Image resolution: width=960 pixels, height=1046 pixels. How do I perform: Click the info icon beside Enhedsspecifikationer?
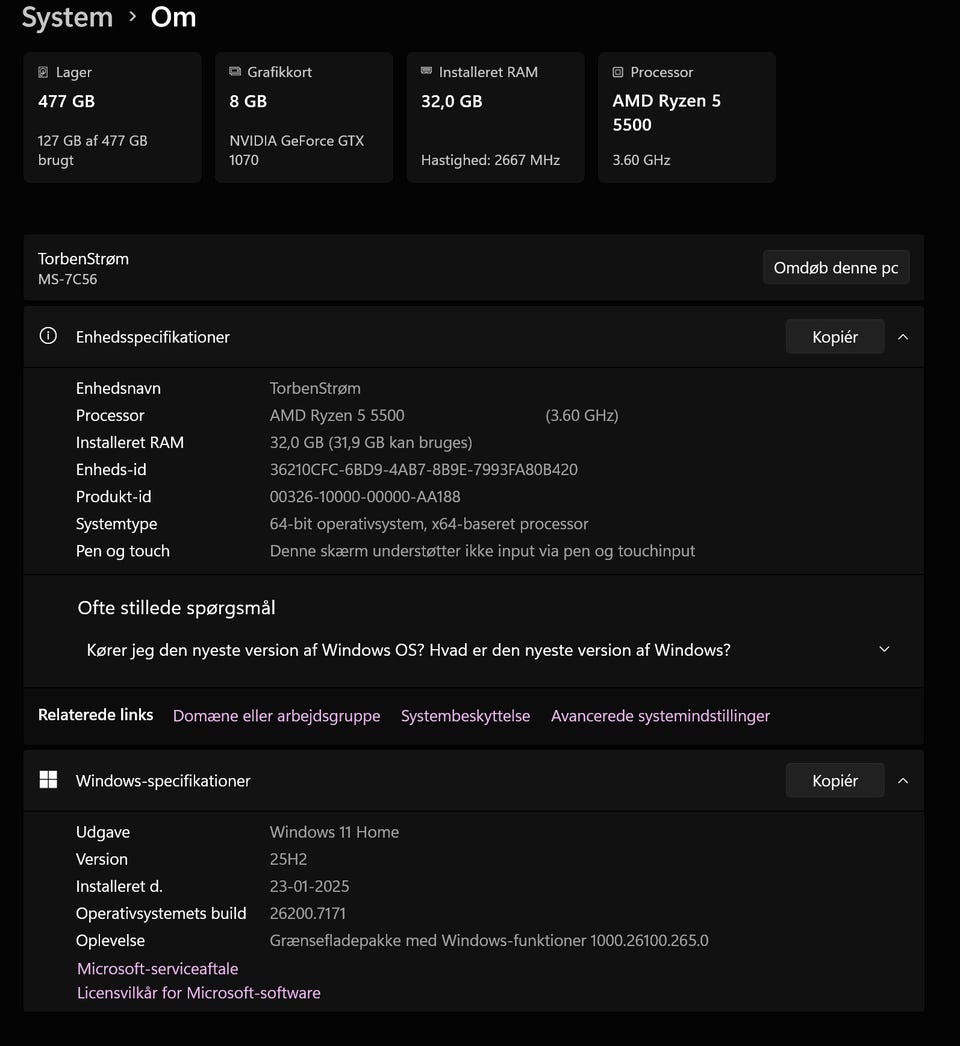48,336
